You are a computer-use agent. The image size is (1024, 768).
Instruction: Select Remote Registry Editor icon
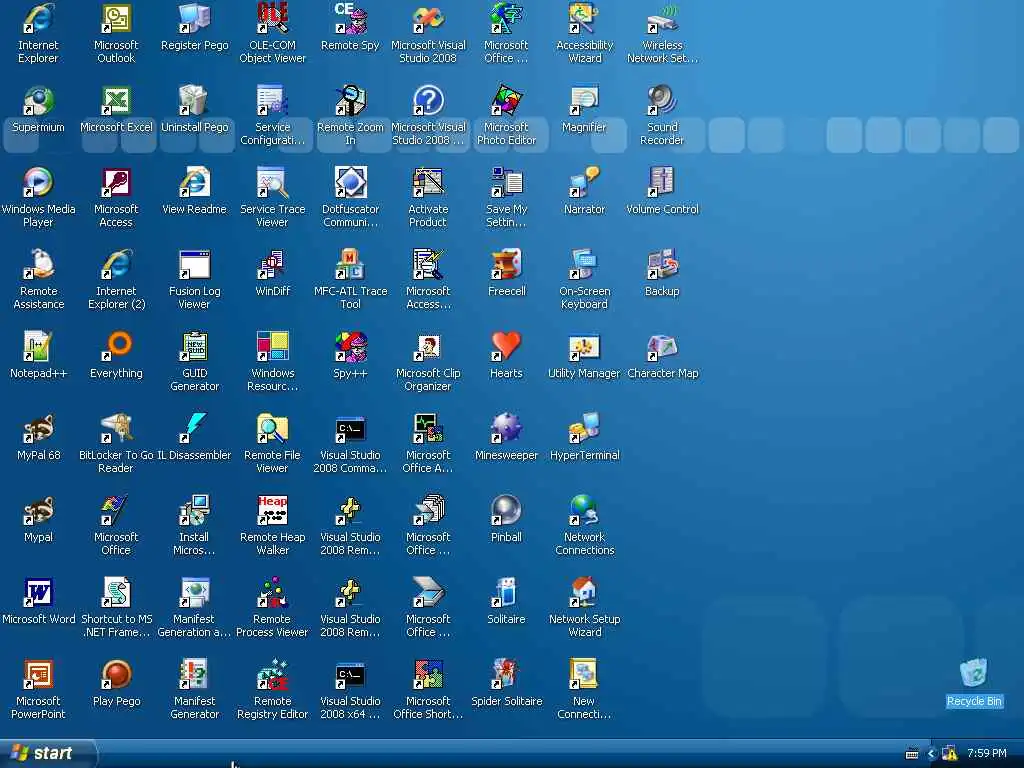click(x=272, y=675)
